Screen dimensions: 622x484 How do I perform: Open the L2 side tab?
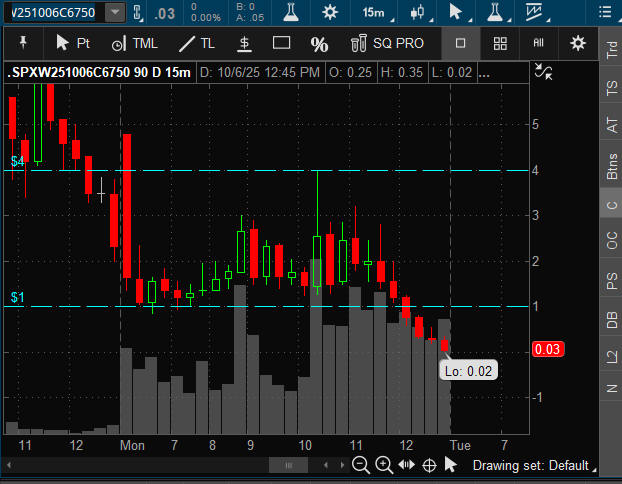coord(611,356)
